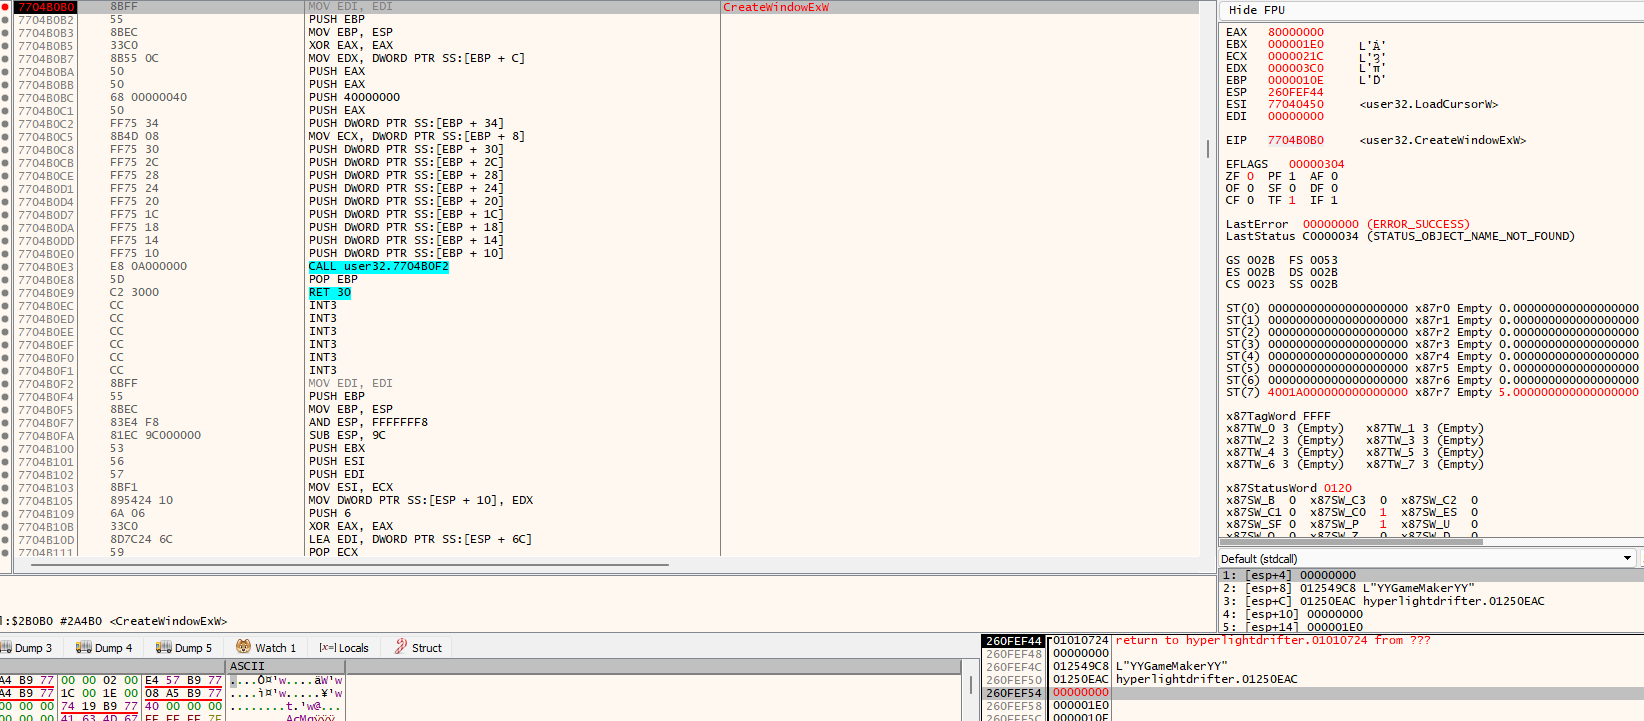The width and height of the screenshot is (1644, 721).
Task: Click the EAX register value 80000000
Action: [x=1295, y=32]
